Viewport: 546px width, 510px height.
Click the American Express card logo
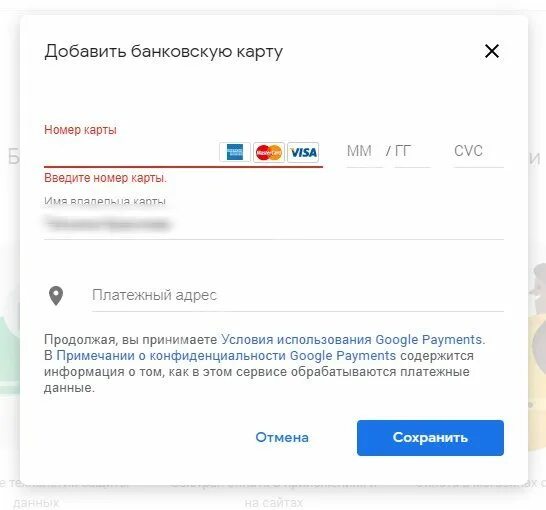point(235,152)
